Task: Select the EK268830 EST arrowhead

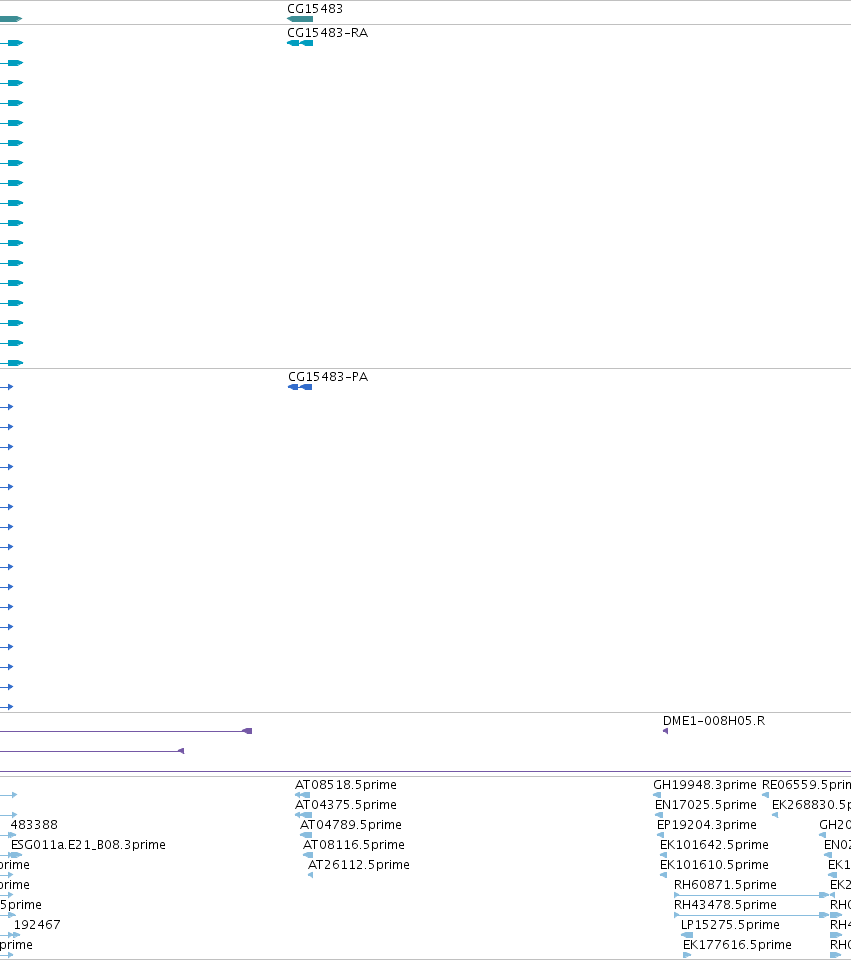Action: (775, 815)
